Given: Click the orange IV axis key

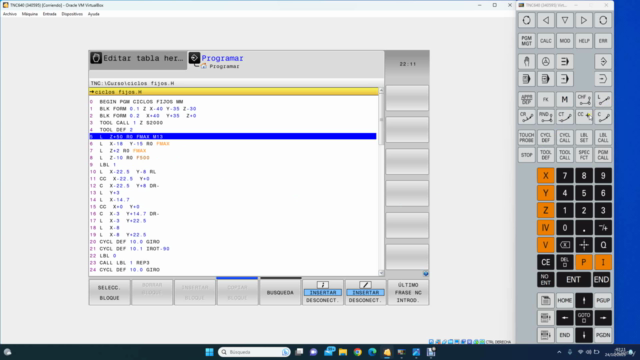Looking at the screenshot, I should (x=546, y=228).
